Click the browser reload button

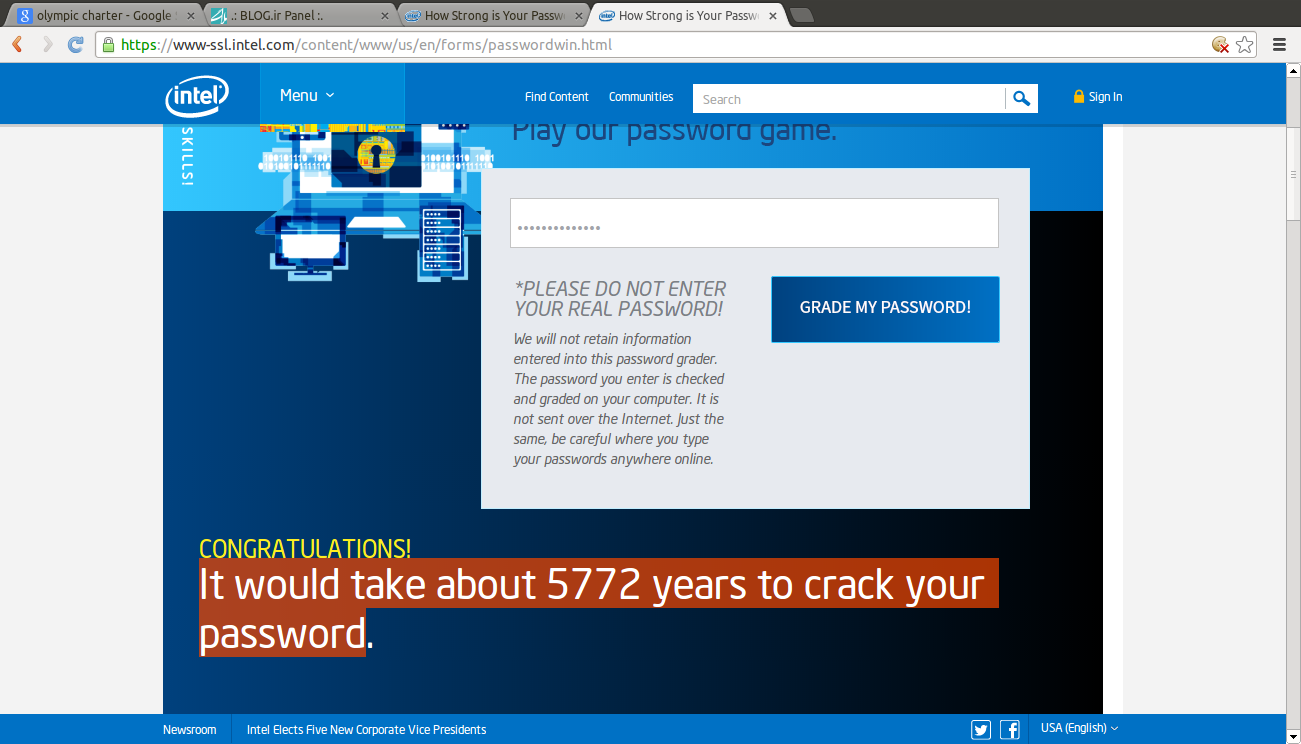pos(75,44)
